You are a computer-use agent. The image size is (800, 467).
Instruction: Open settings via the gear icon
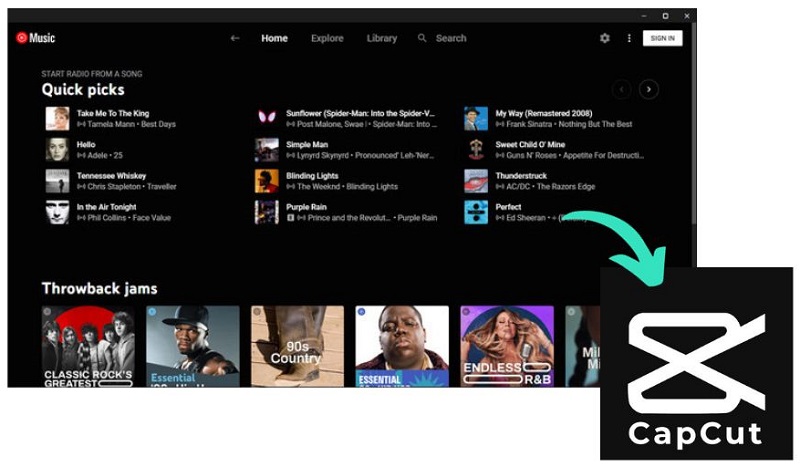tap(604, 38)
